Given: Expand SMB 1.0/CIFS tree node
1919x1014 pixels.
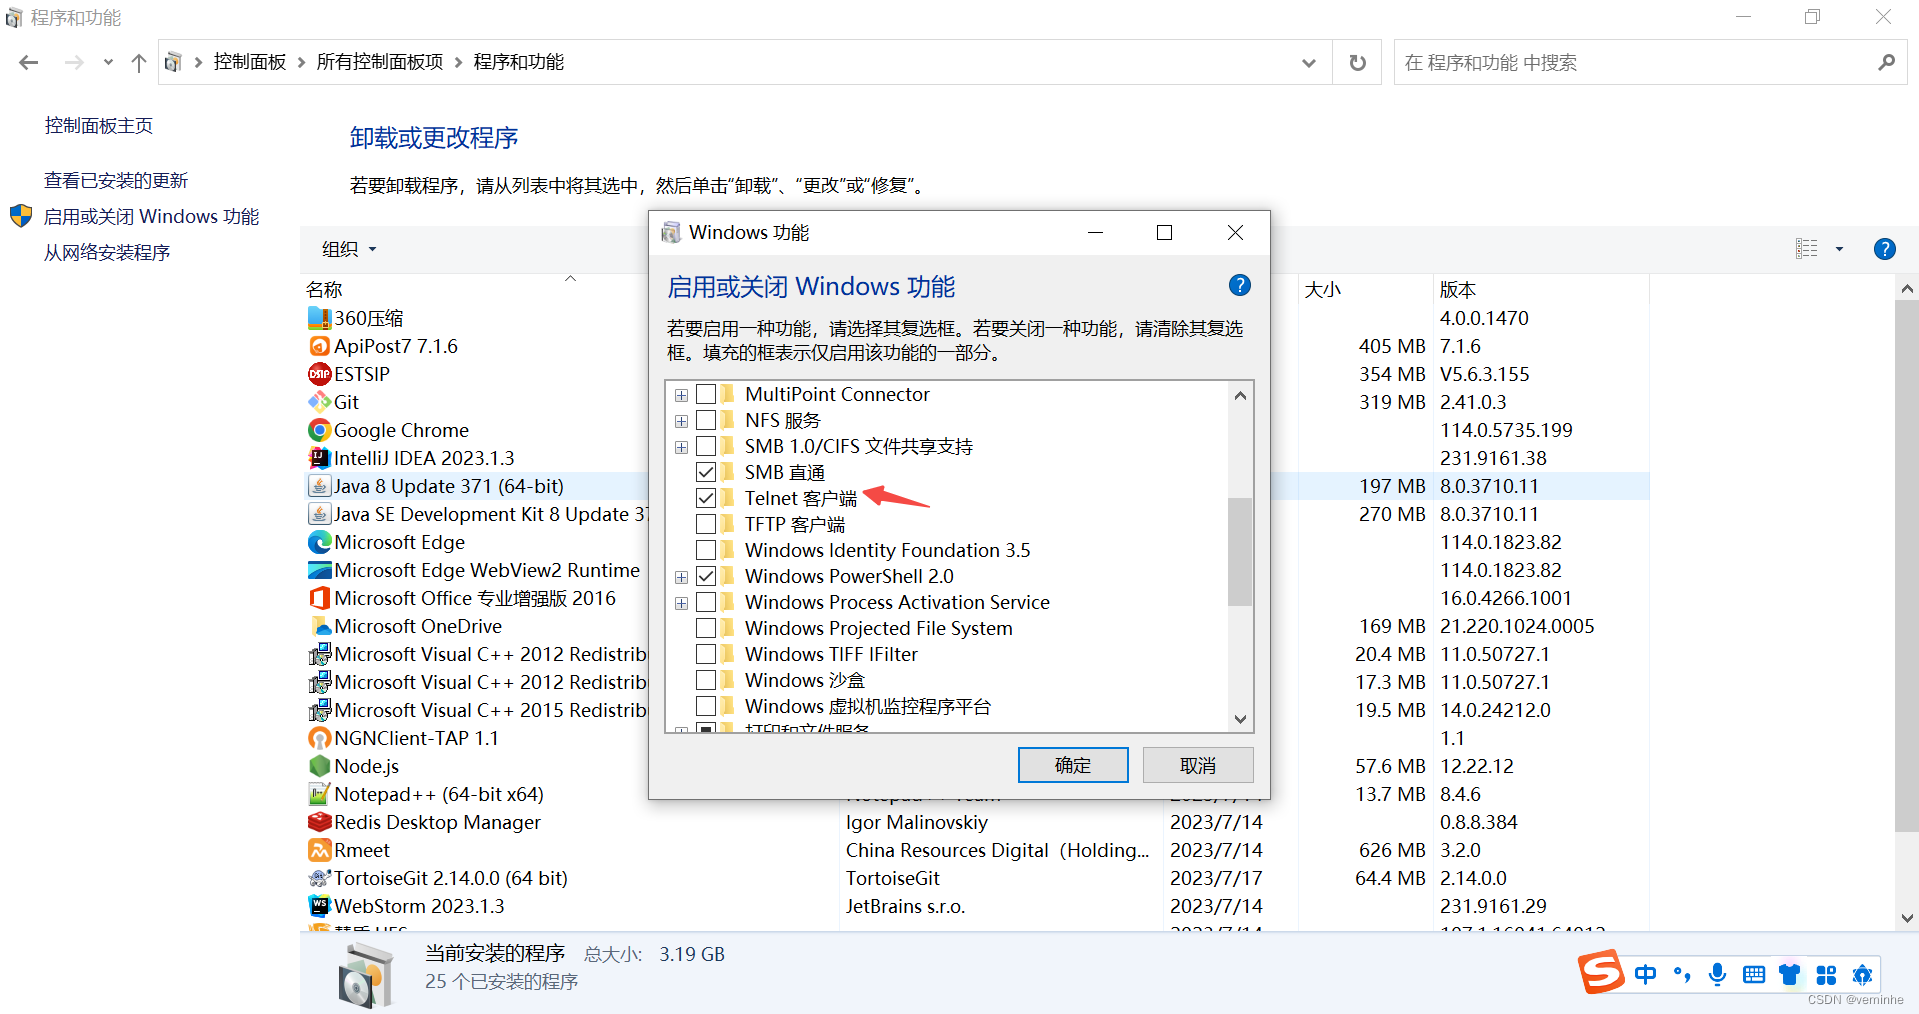Looking at the screenshot, I should (681, 447).
